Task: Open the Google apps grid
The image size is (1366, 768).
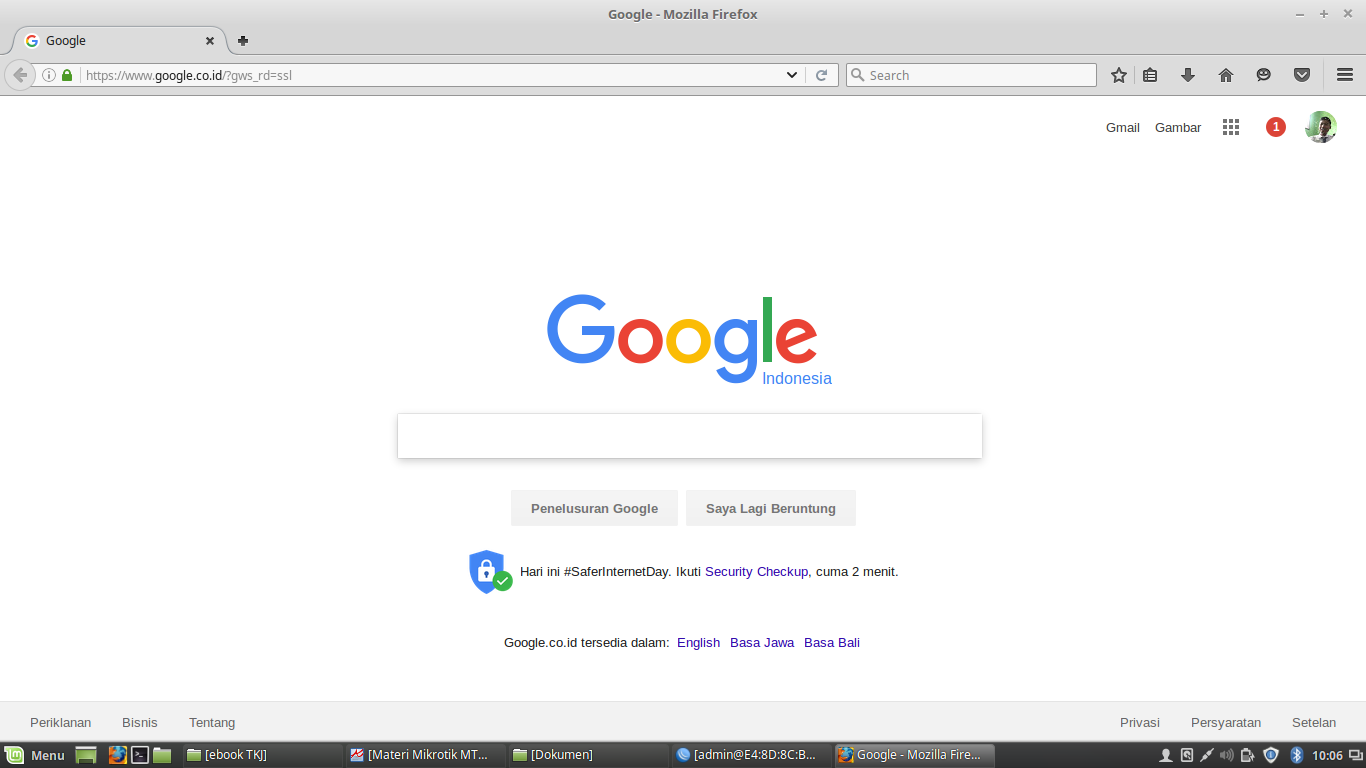Action: coord(1231,127)
